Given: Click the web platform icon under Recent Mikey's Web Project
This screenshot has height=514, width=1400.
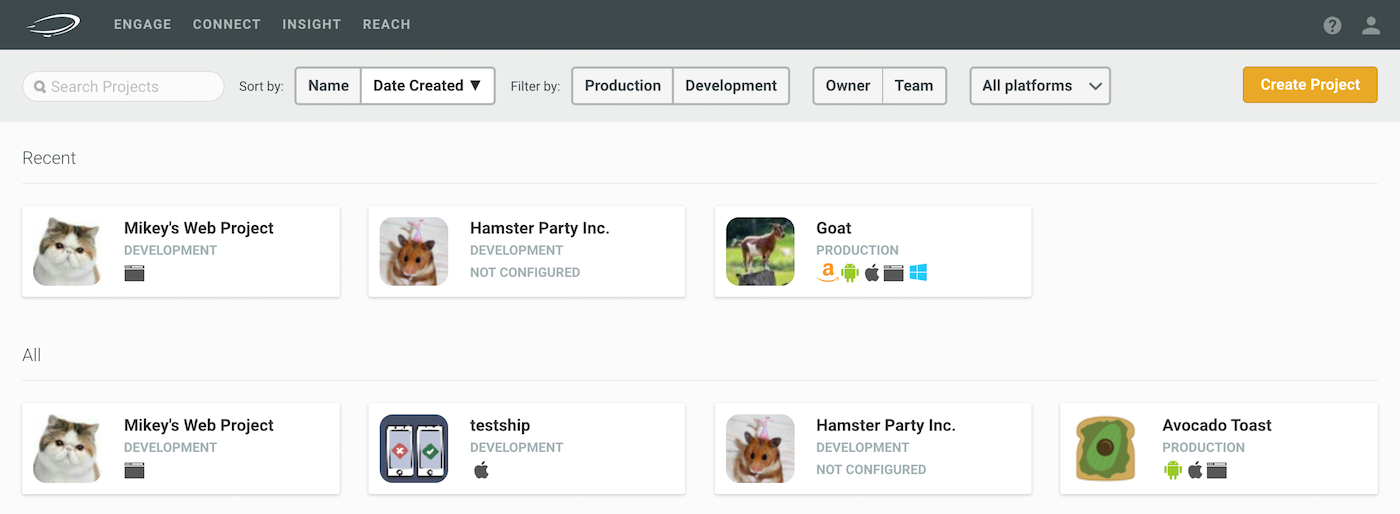Looking at the screenshot, I should [134, 272].
